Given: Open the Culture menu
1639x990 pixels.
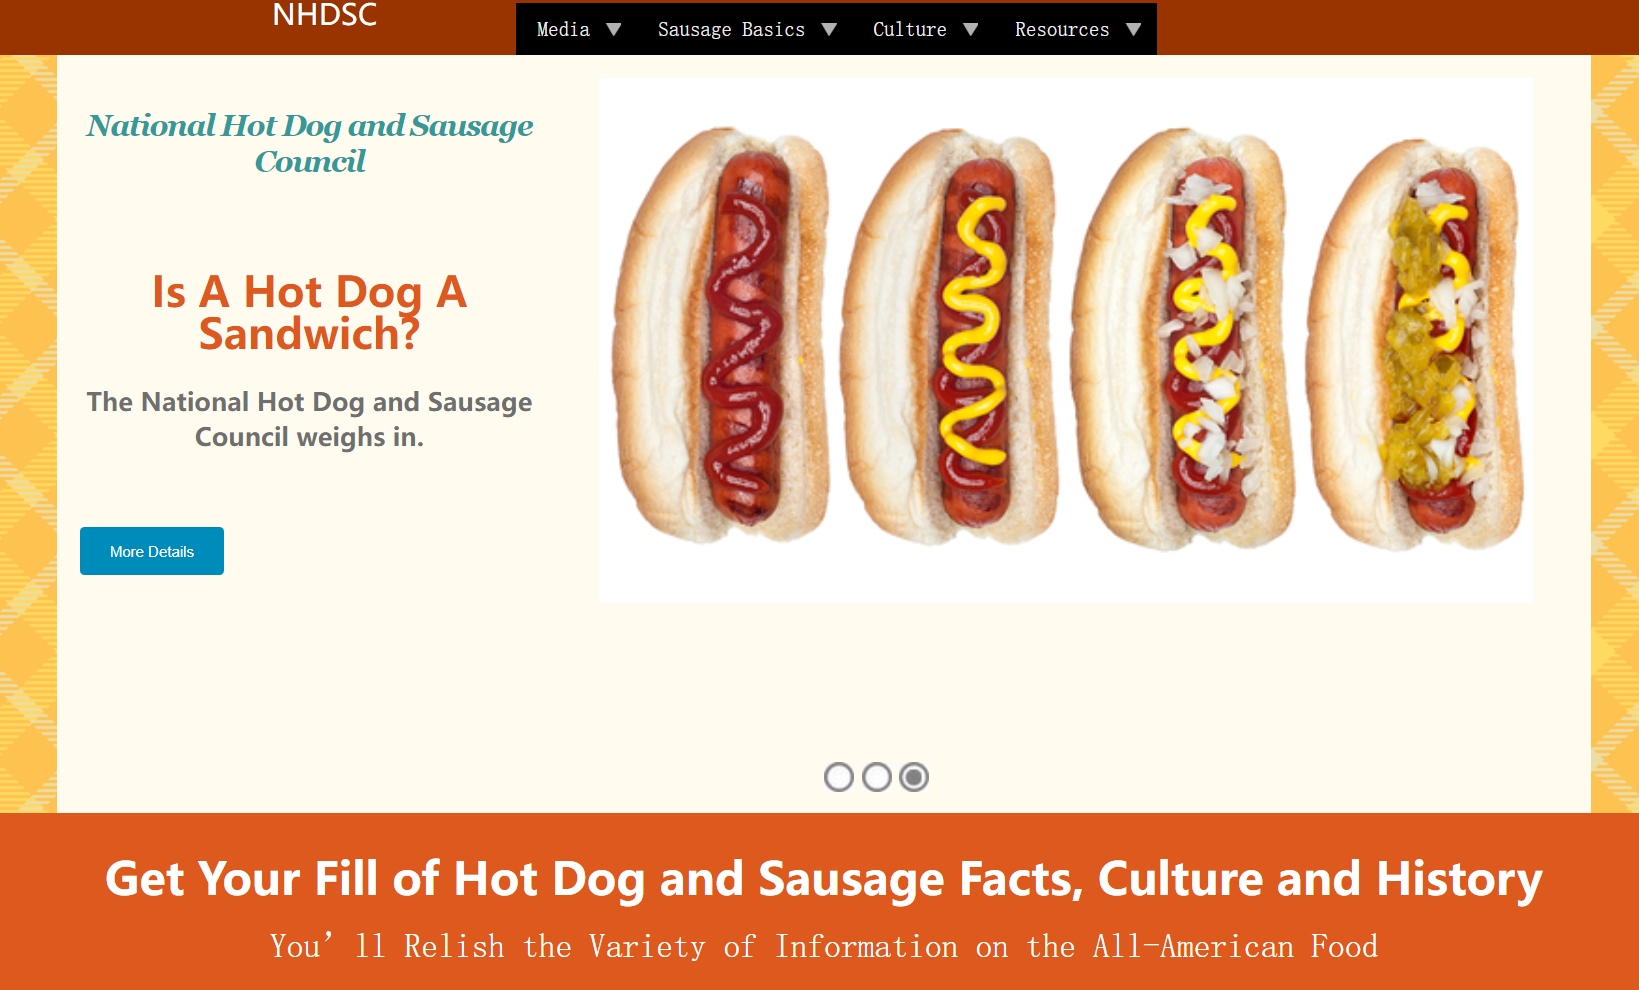Looking at the screenshot, I should pos(909,29).
